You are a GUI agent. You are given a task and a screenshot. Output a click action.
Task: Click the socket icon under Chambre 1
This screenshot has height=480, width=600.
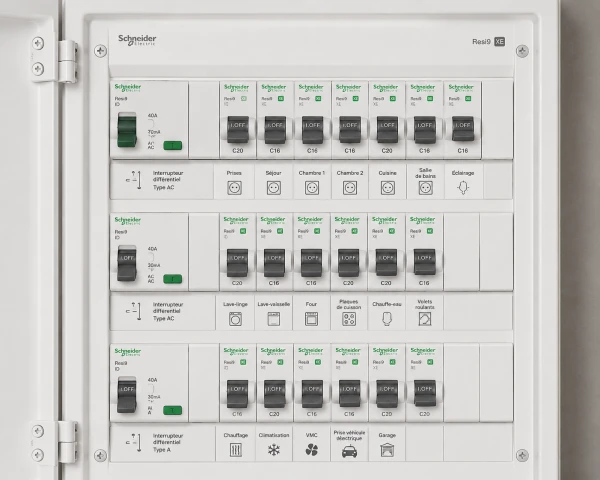click(x=312, y=188)
